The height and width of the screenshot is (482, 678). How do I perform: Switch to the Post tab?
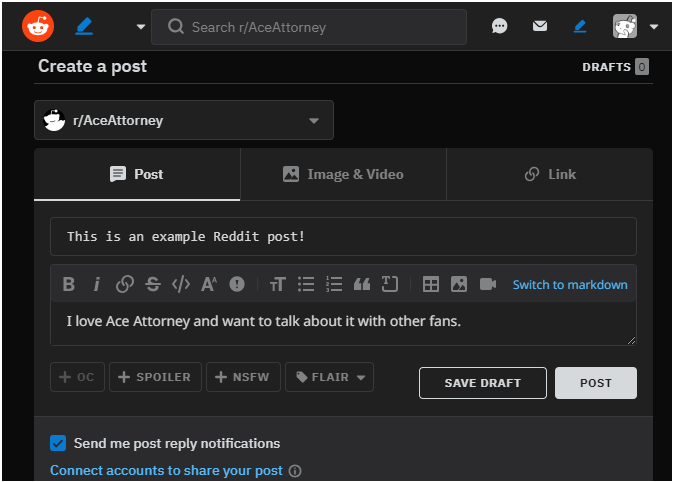pyautogui.click(x=137, y=174)
